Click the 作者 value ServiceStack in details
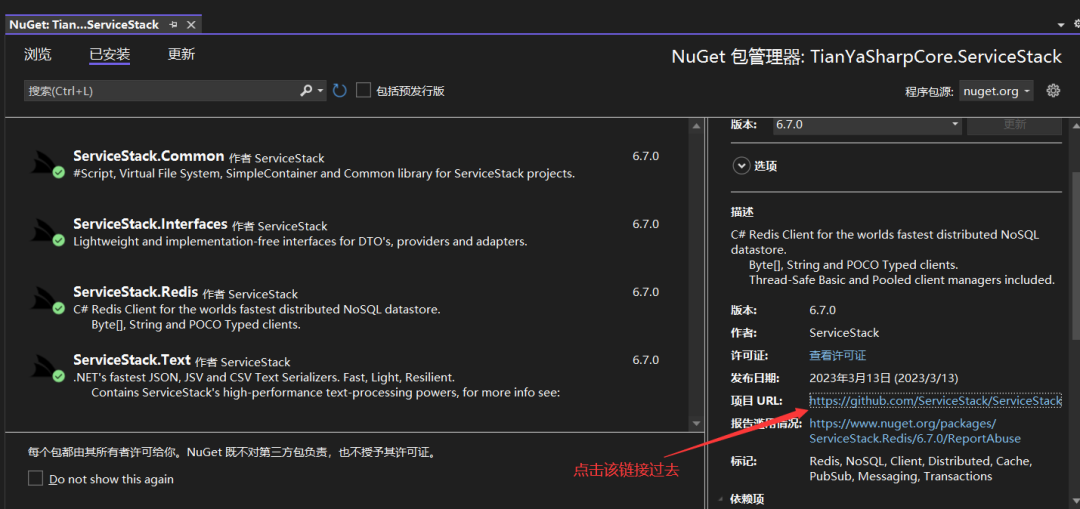The width and height of the screenshot is (1080, 509). 844,333
